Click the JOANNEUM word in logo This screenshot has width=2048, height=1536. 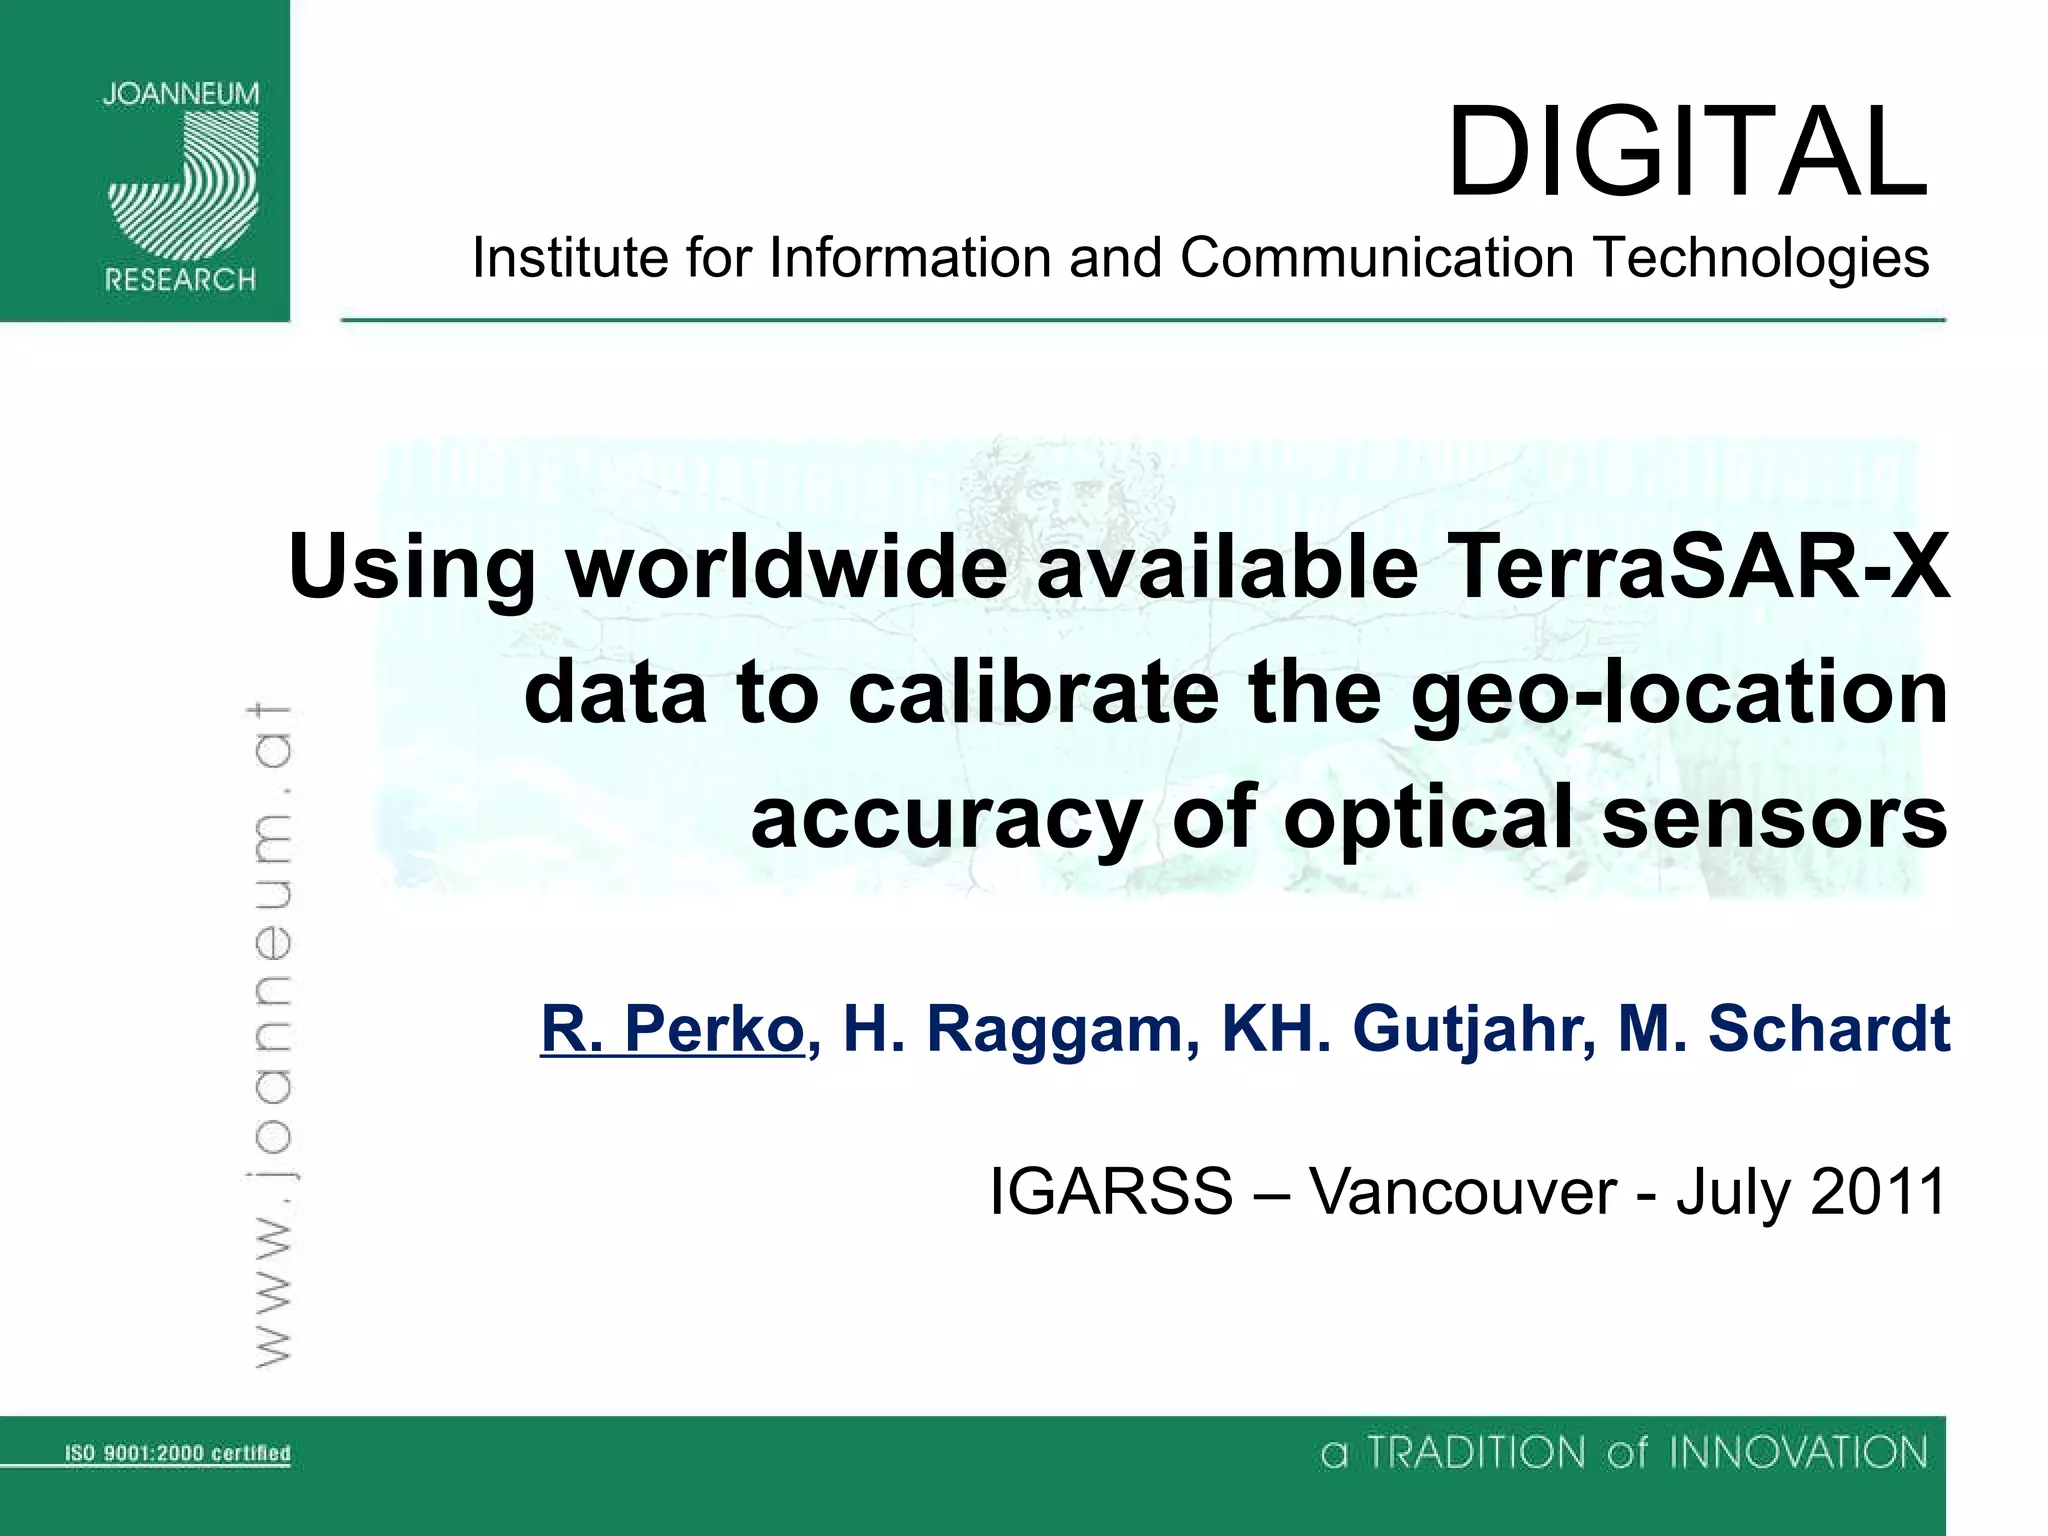[181, 95]
